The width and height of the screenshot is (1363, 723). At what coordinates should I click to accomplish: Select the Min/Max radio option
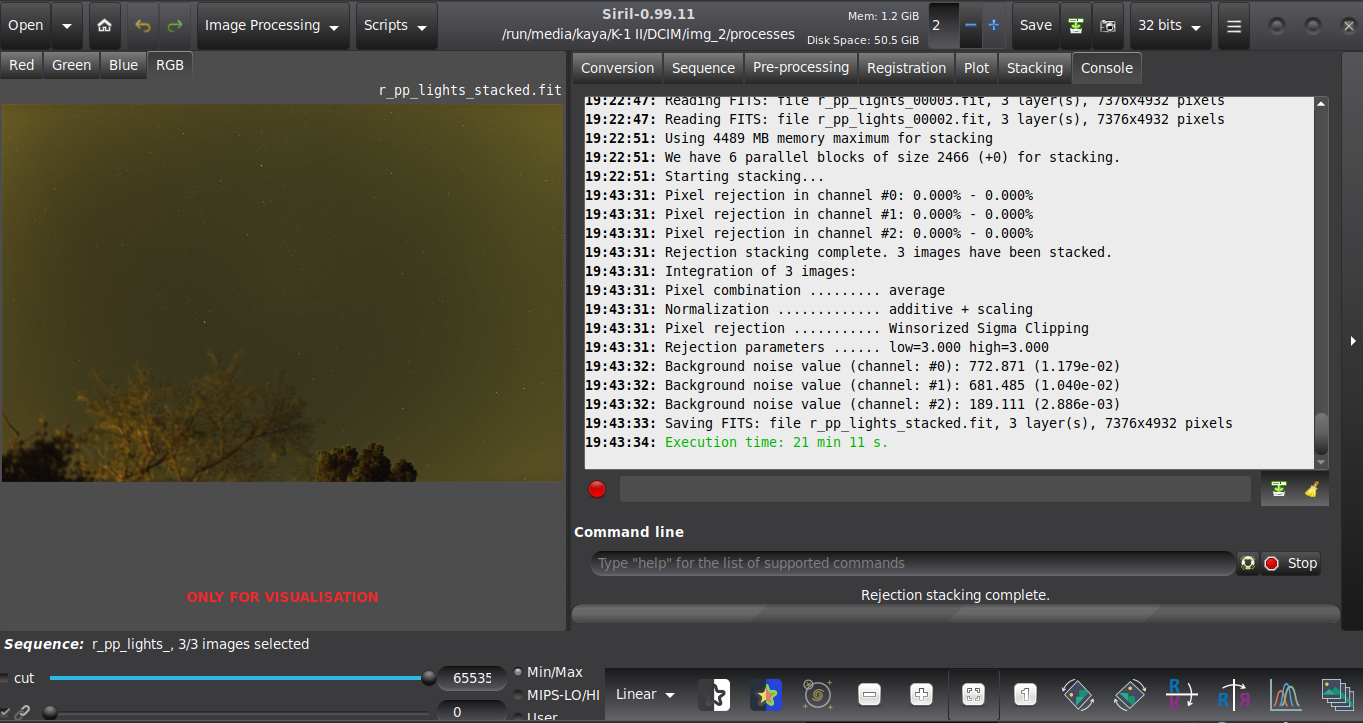pos(518,672)
